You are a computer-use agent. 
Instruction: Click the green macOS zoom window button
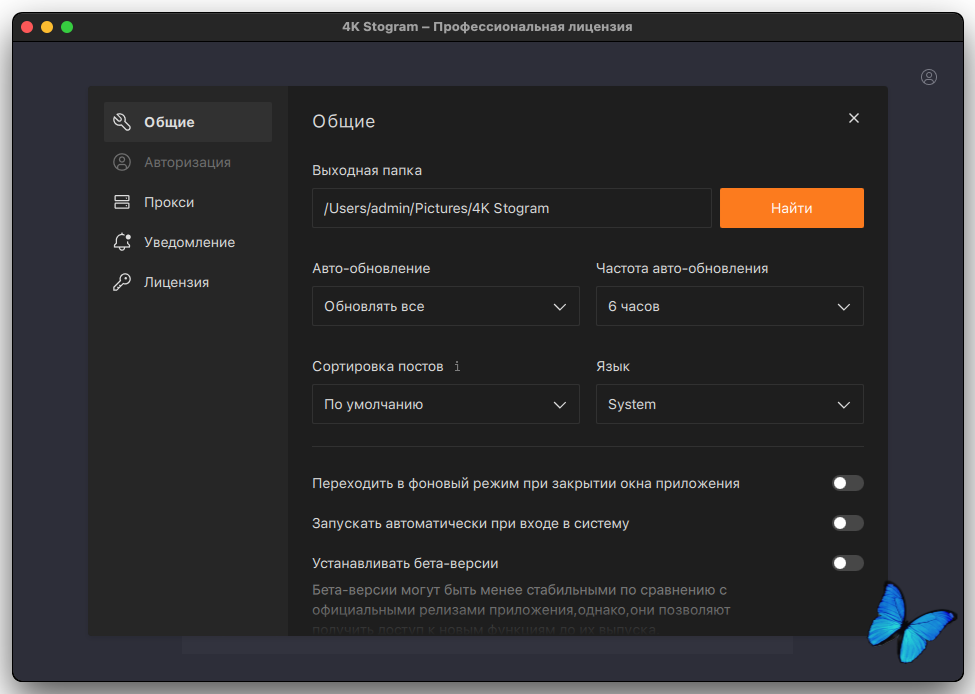pos(67,27)
